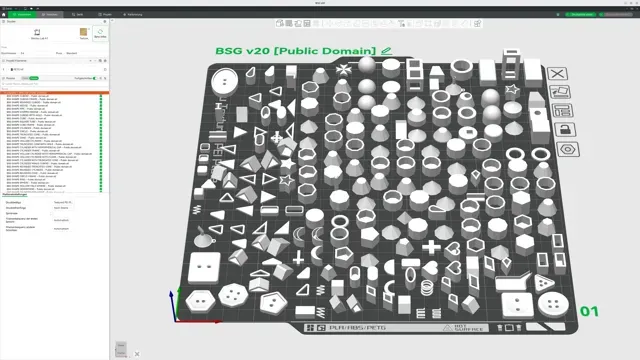The image size is (640, 360).
Task: Remove a filament with minus icon
Action: (95, 60)
